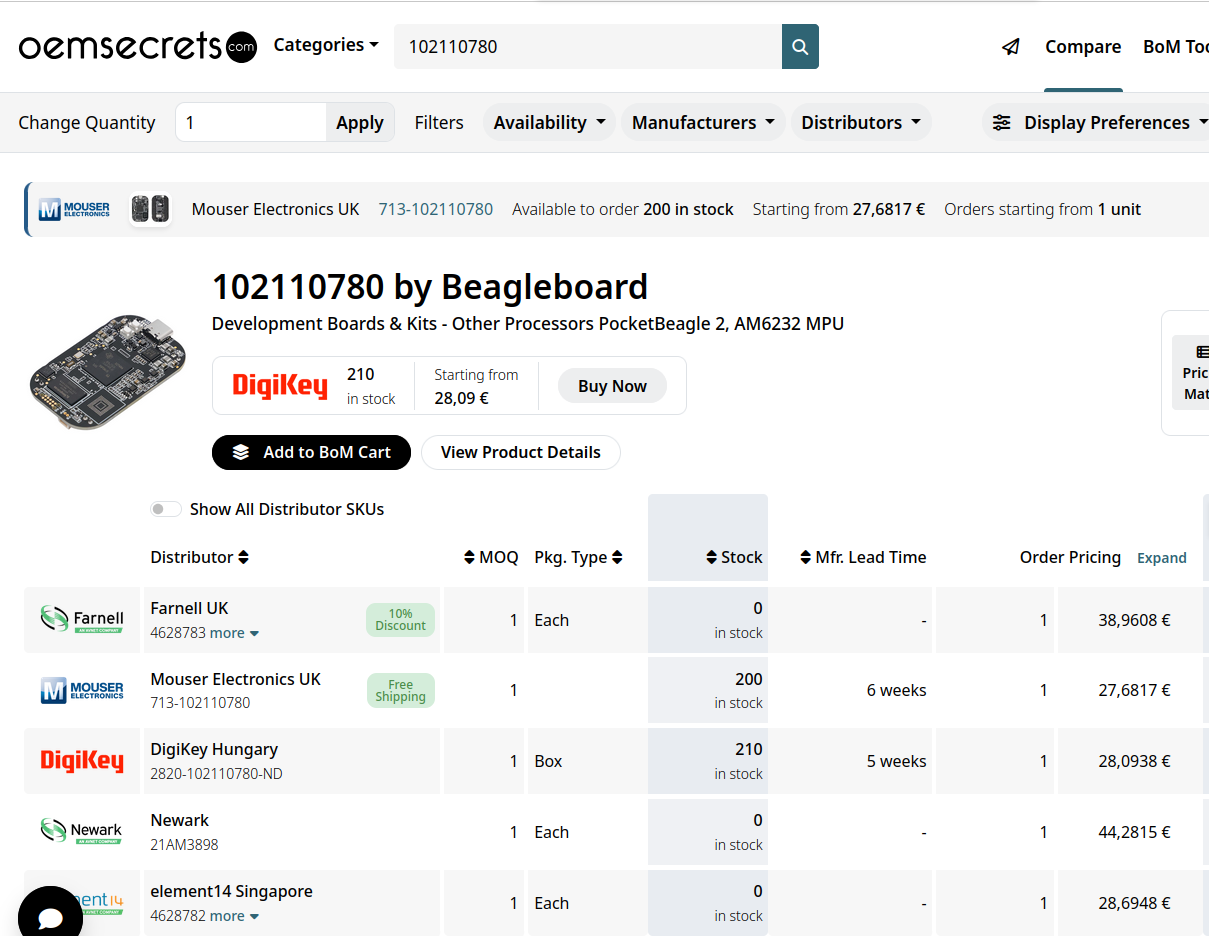Viewport: 1209px width, 936px height.
Task: Click the Mouser logo in banner
Action: pyautogui.click(x=74, y=210)
